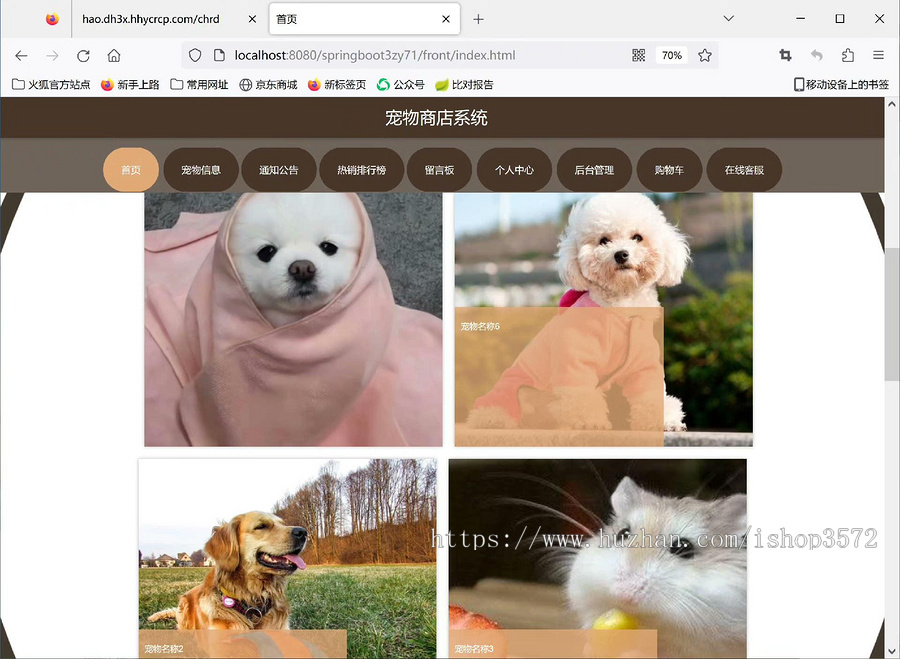Minimize the Firefox window
900x659 pixels.
click(800, 18)
